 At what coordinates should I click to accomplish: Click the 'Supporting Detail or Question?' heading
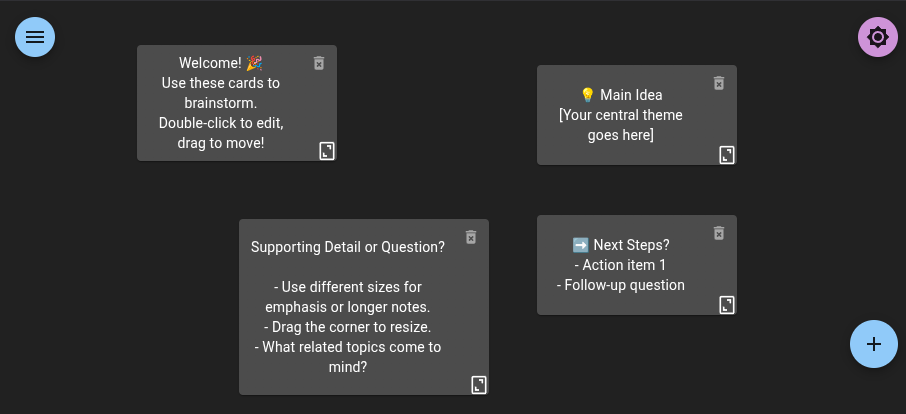tap(347, 247)
